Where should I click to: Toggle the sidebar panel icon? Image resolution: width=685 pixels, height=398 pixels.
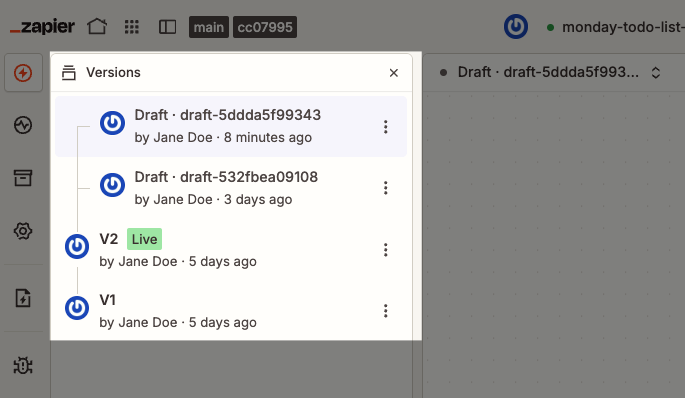click(167, 27)
